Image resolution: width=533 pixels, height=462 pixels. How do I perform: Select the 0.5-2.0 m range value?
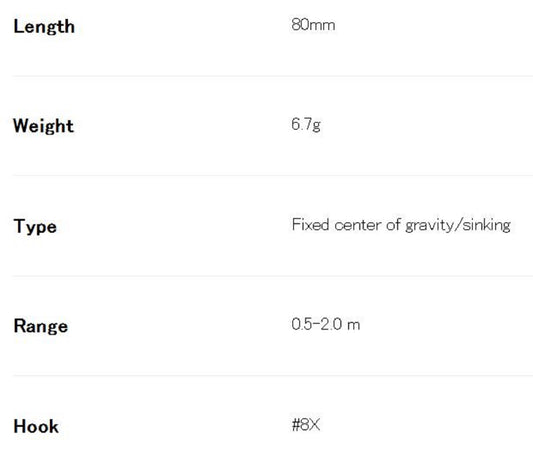click(x=326, y=324)
